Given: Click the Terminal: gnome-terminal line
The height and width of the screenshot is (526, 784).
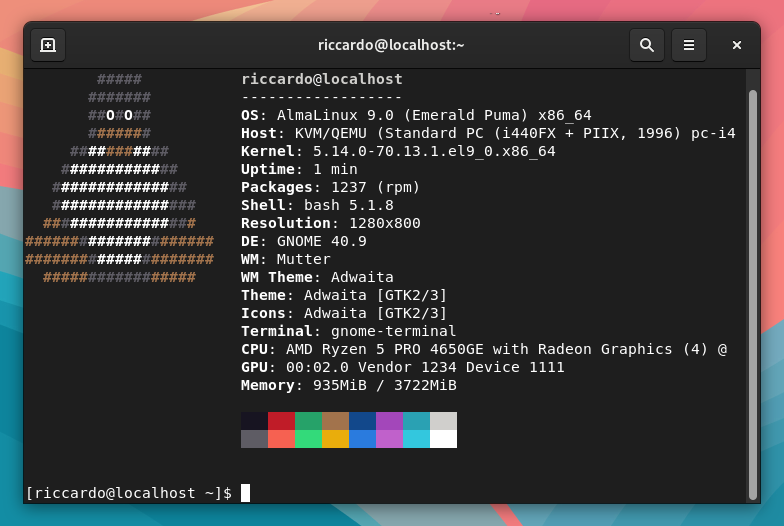Looking at the screenshot, I should (348, 332).
